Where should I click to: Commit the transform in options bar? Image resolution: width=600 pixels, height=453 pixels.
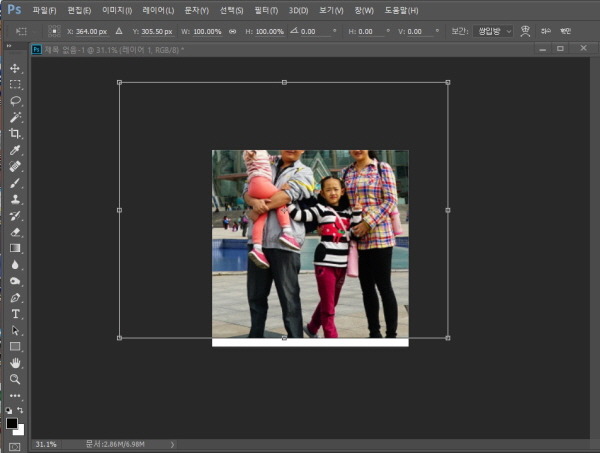566,31
